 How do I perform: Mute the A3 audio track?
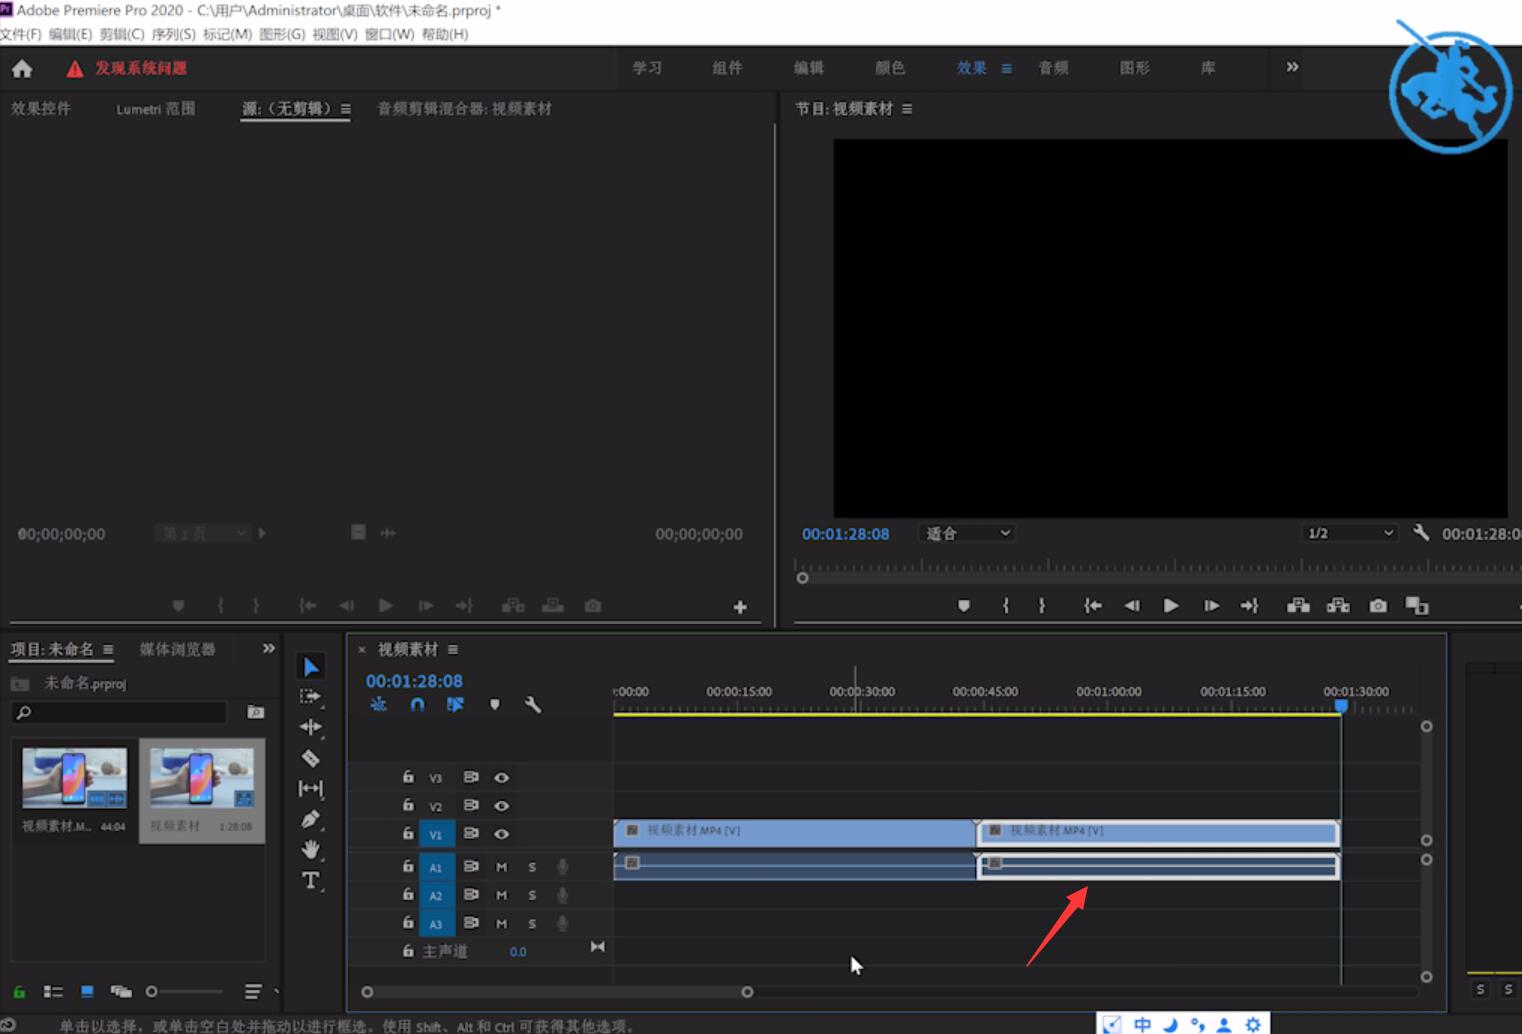pos(501,923)
